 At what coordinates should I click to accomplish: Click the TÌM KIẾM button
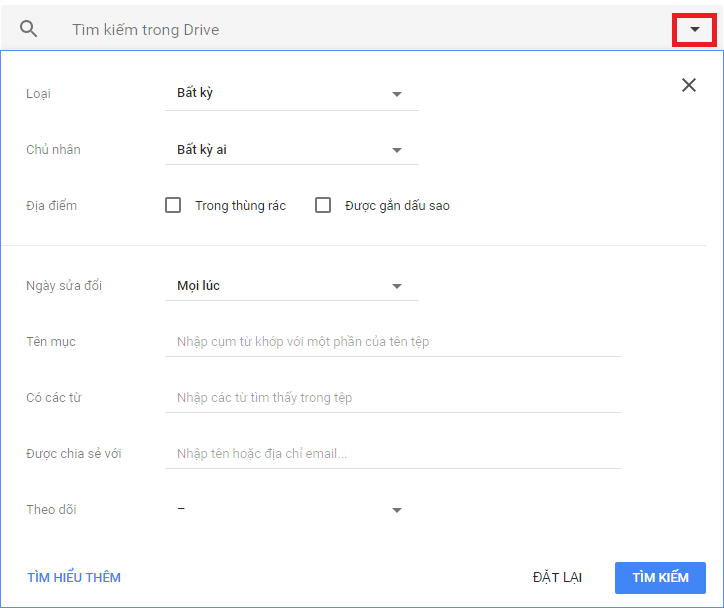(660, 578)
